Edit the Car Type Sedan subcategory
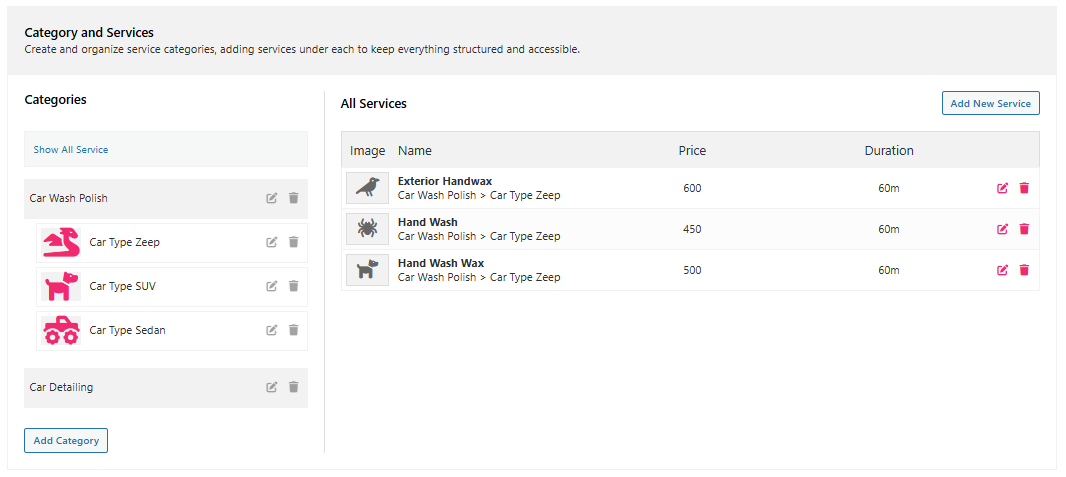This screenshot has height=477, width=1066. (272, 330)
